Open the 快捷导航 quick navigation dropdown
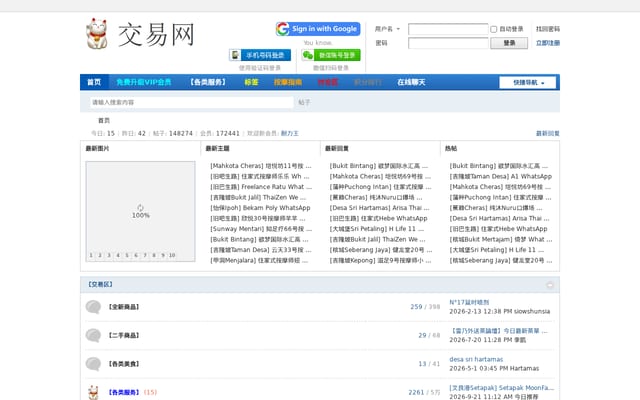 coord(527,82)
